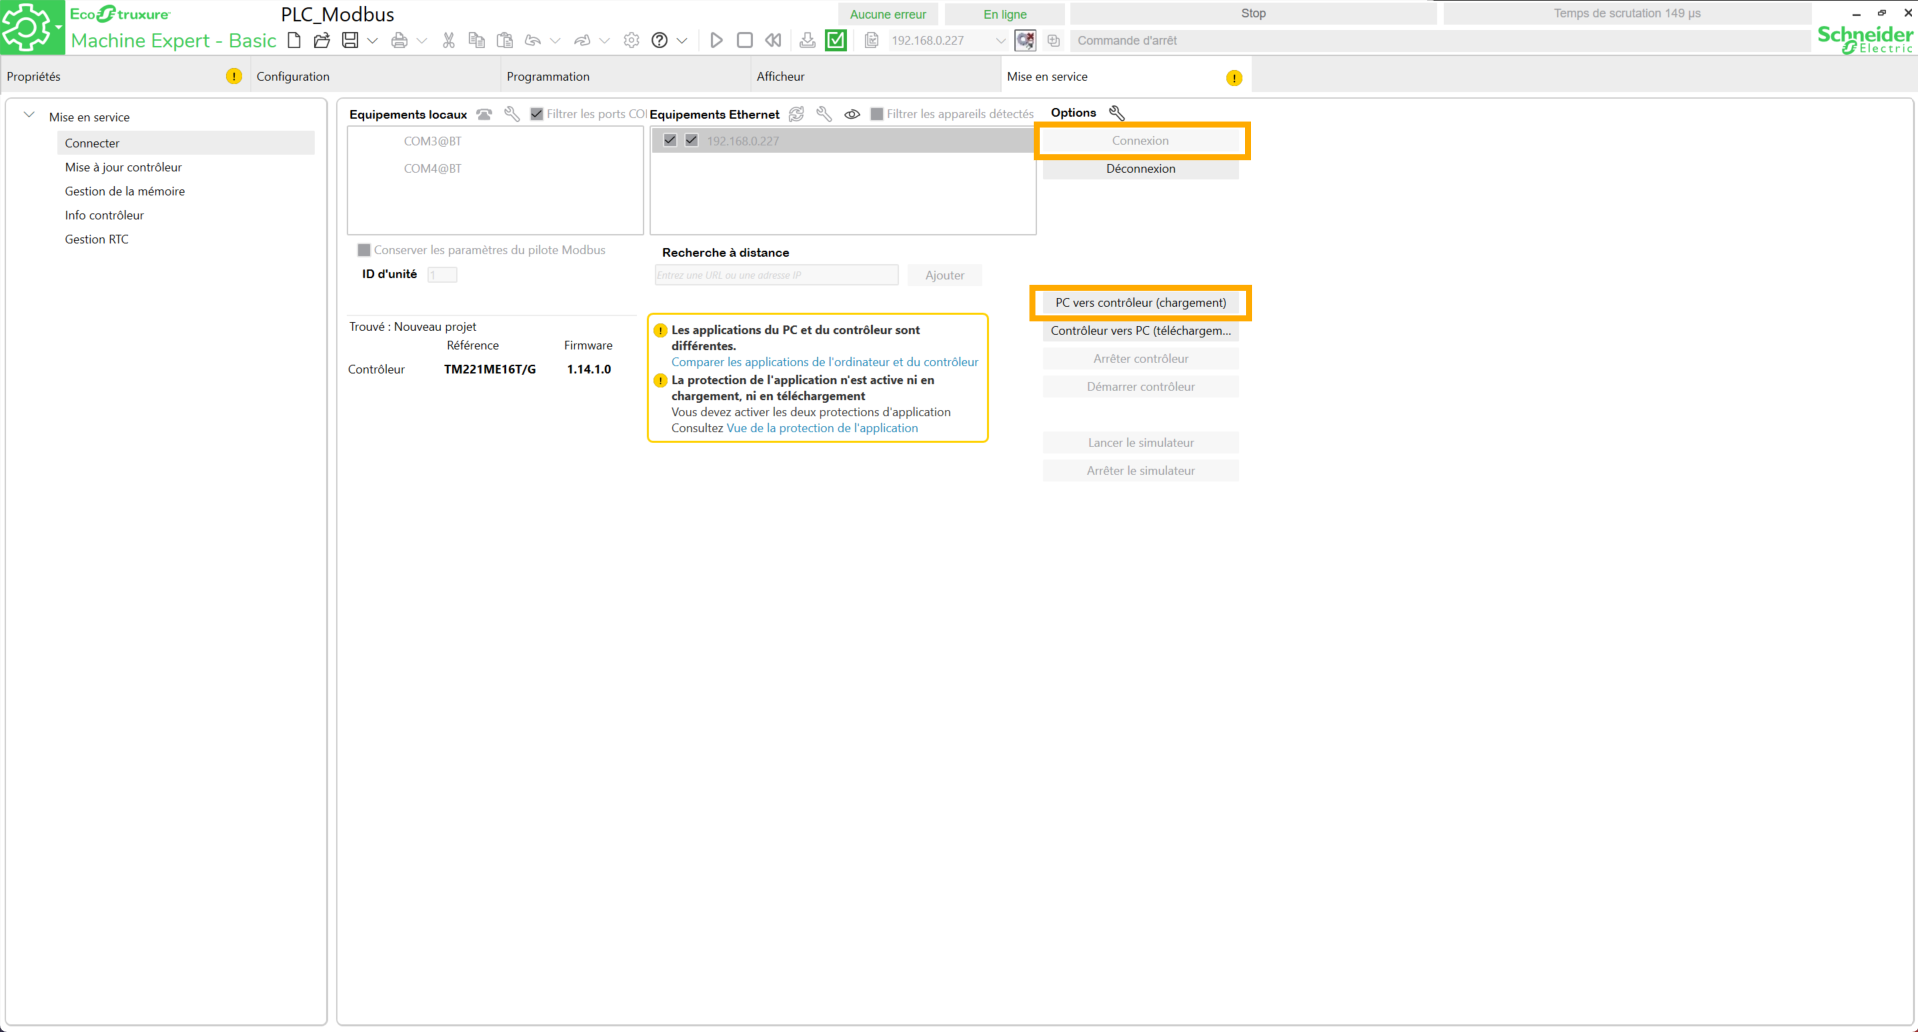Open the IP address 192.168.0.227 dropdown

click(1000, 41)
